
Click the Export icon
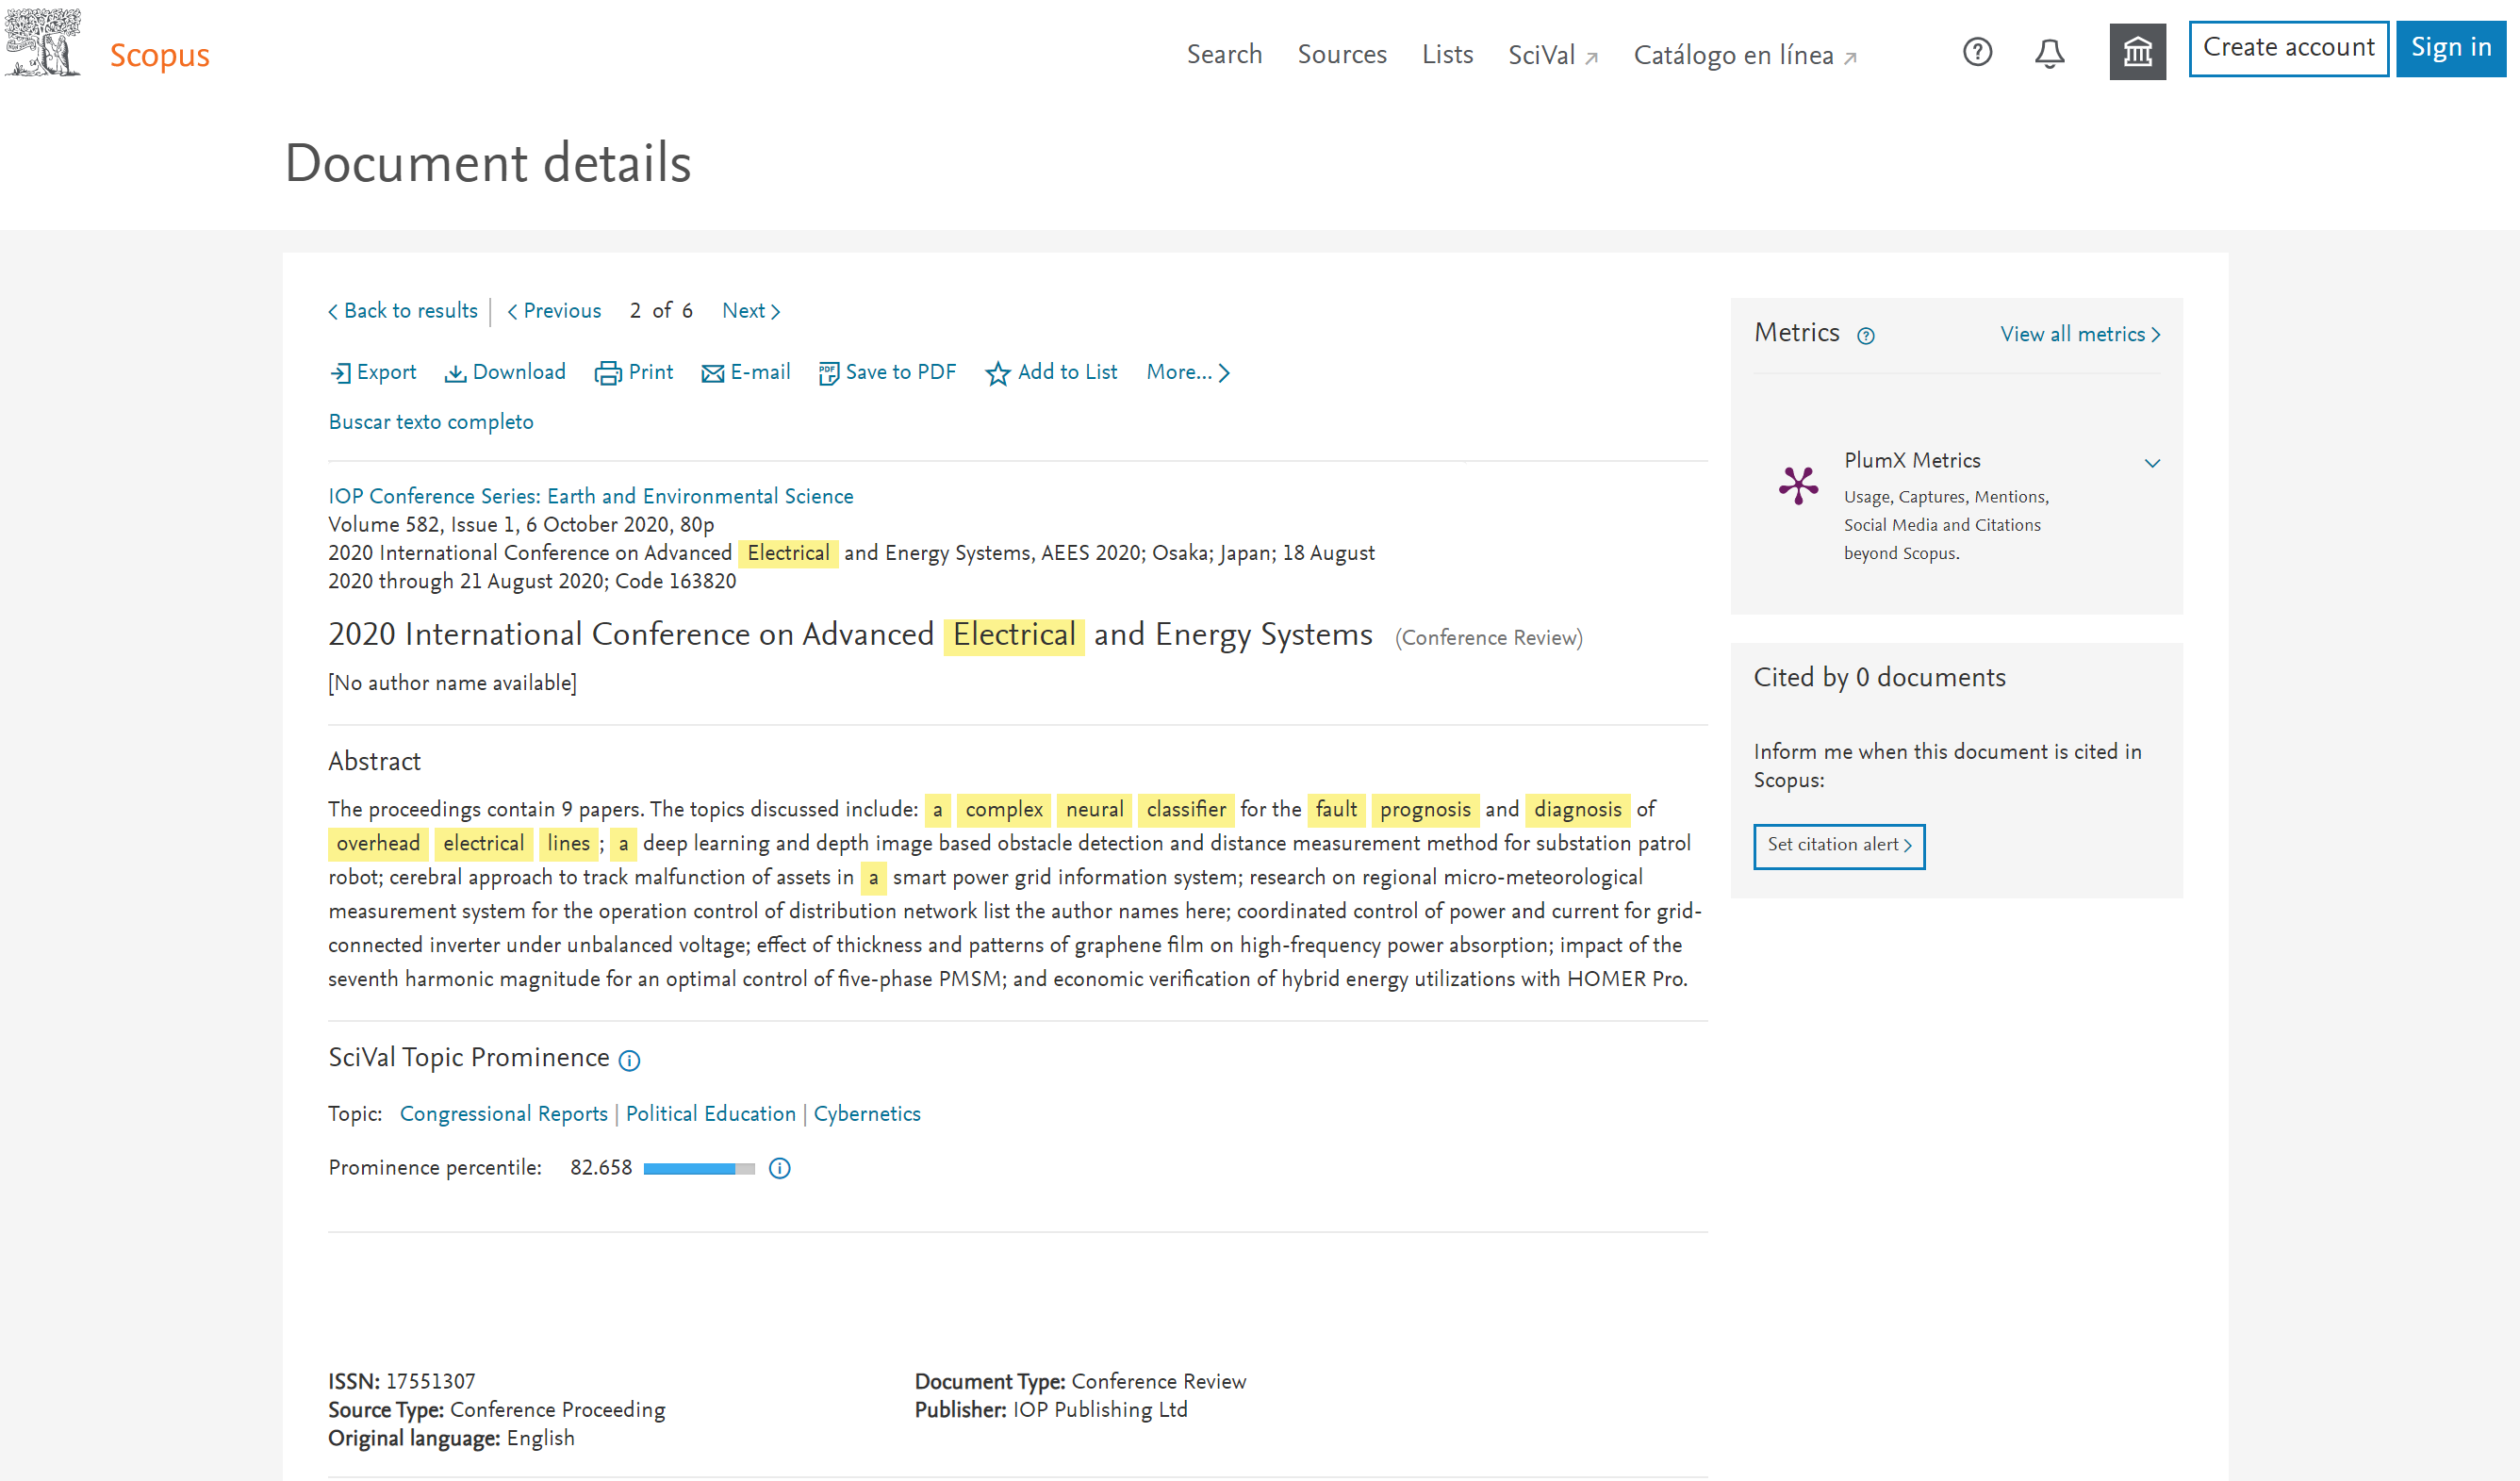click(x=341, y=373)
